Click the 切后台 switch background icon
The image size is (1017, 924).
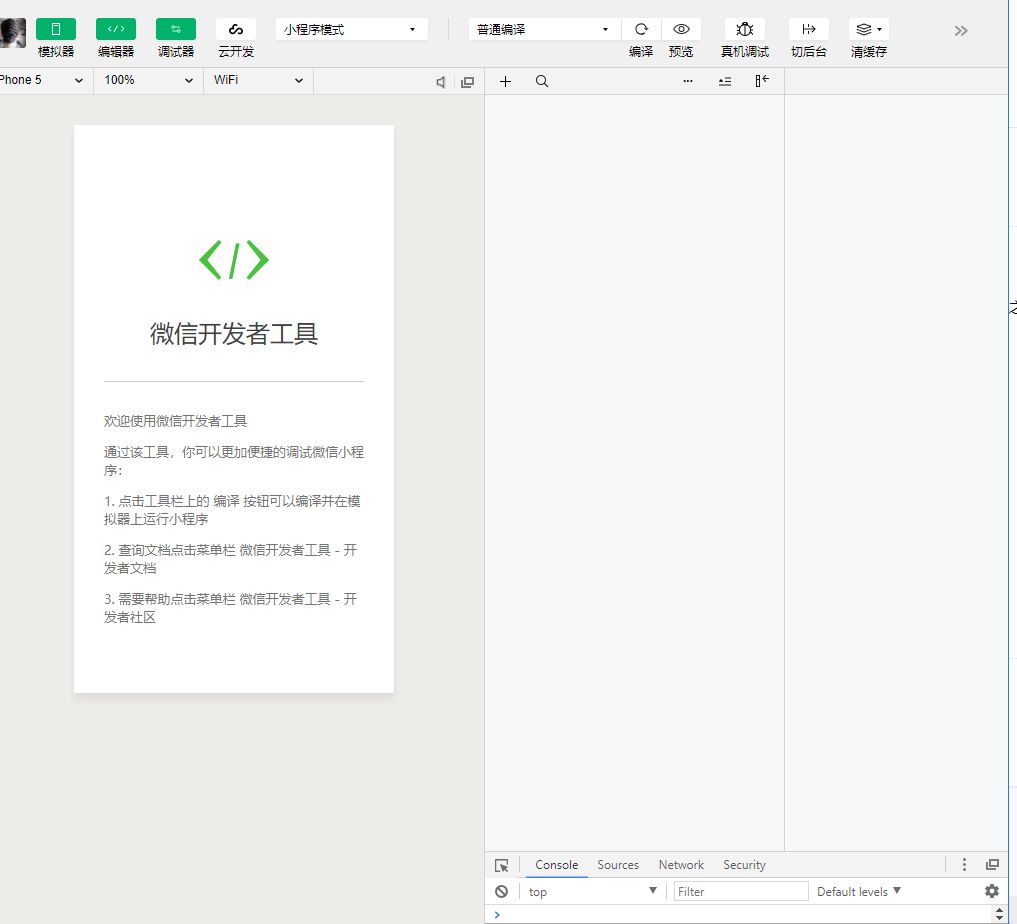point(809,29)
